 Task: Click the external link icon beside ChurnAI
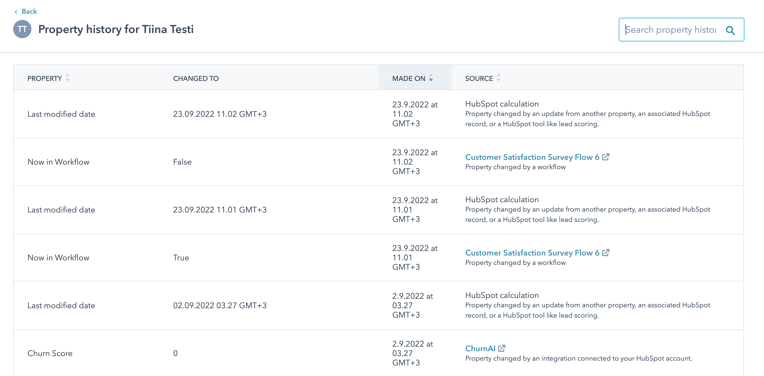(502, 348)
